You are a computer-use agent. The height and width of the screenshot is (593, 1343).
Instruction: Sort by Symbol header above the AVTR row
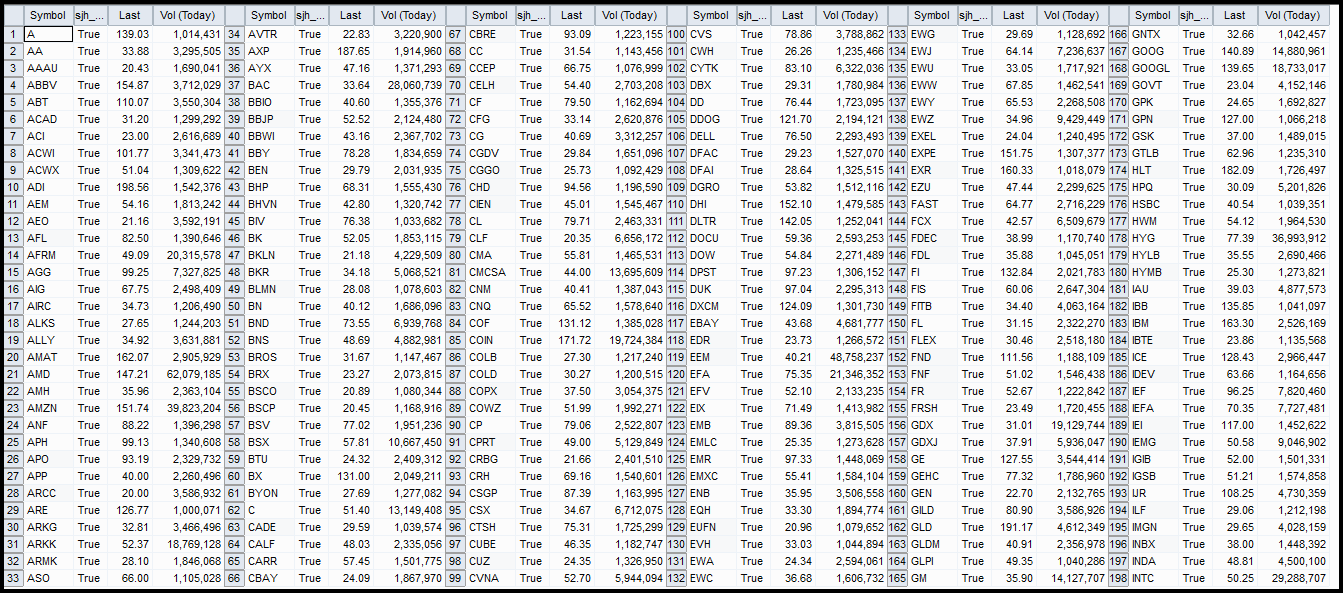tap(269, 15)
